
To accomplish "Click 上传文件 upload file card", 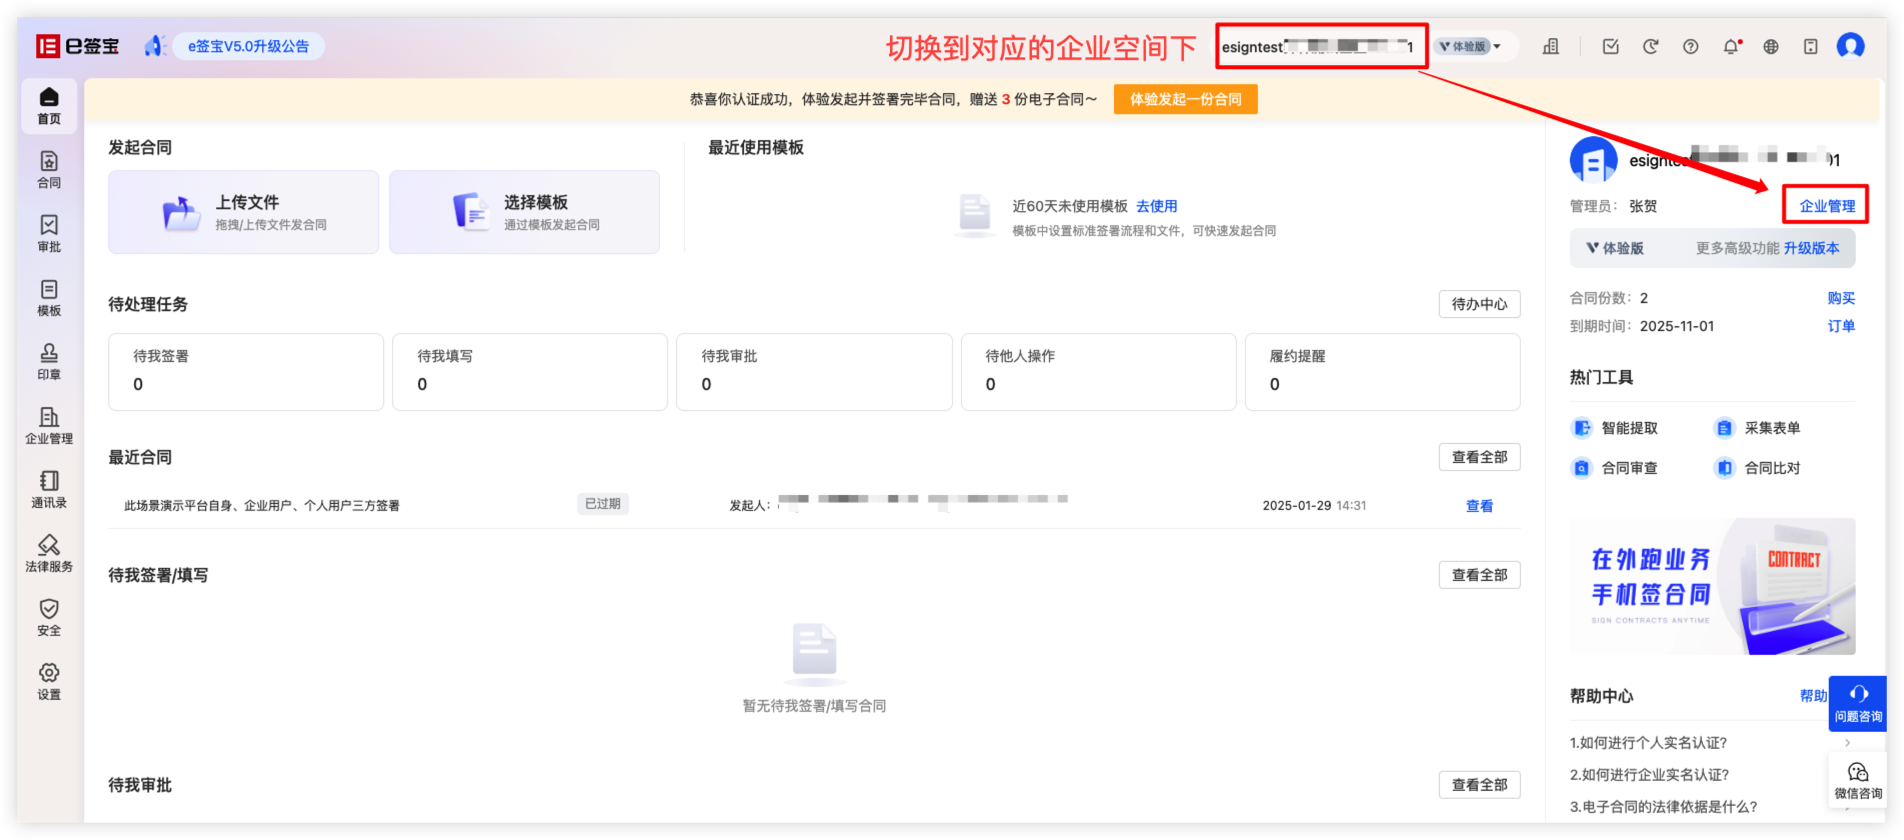I will pyautogui.click(x=244, y=212).
